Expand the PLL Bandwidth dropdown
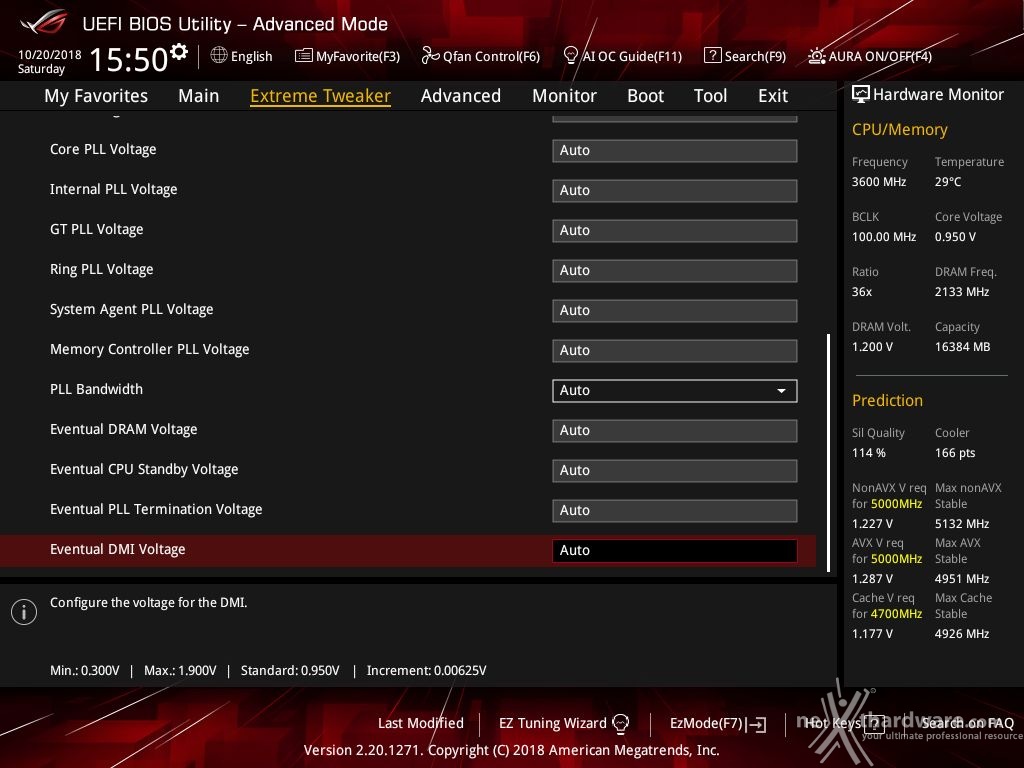This screenshot has width=1024, height=768. coord(675,391)
